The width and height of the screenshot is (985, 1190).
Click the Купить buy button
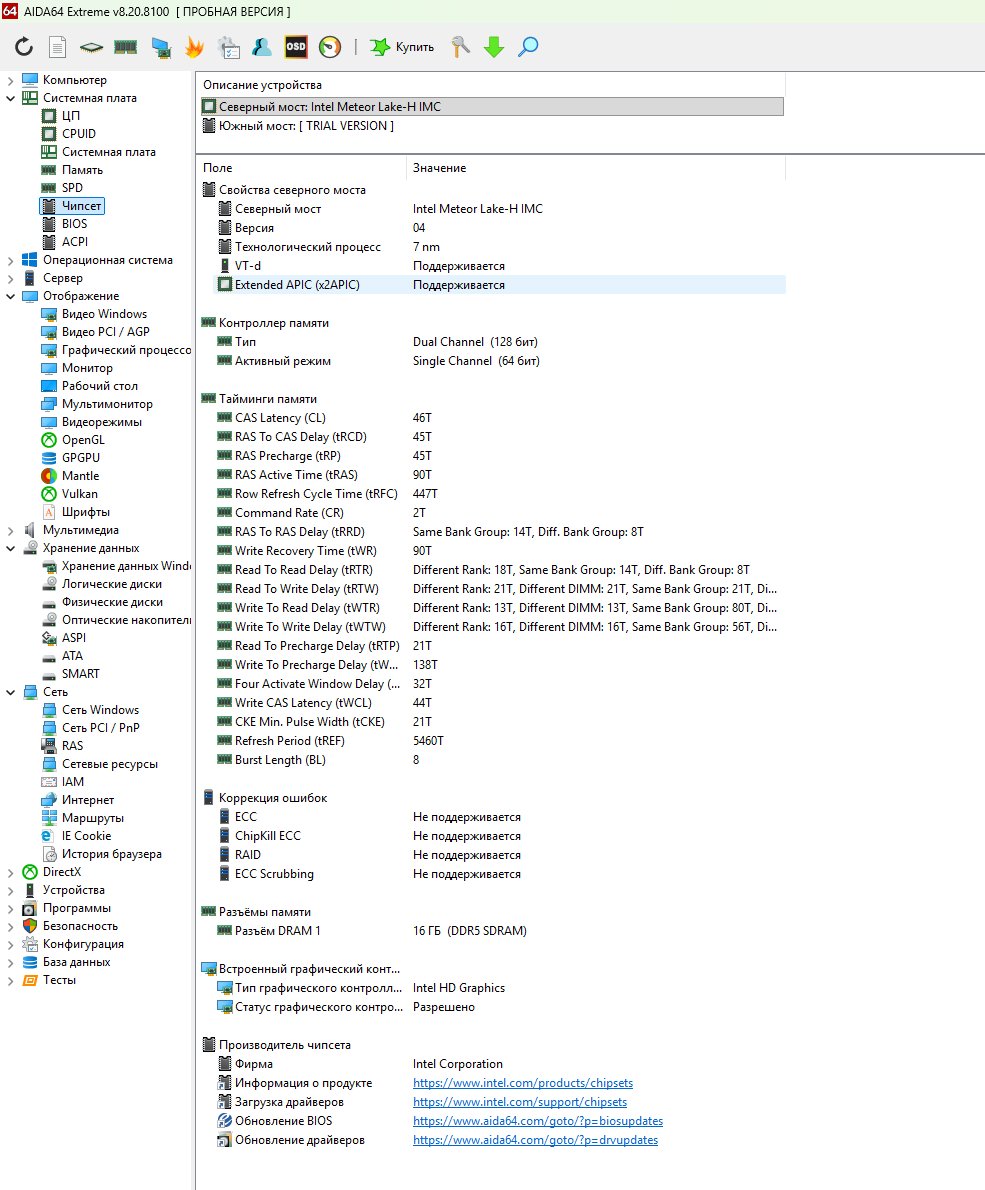pyautogui.click(x=402, y=47)
